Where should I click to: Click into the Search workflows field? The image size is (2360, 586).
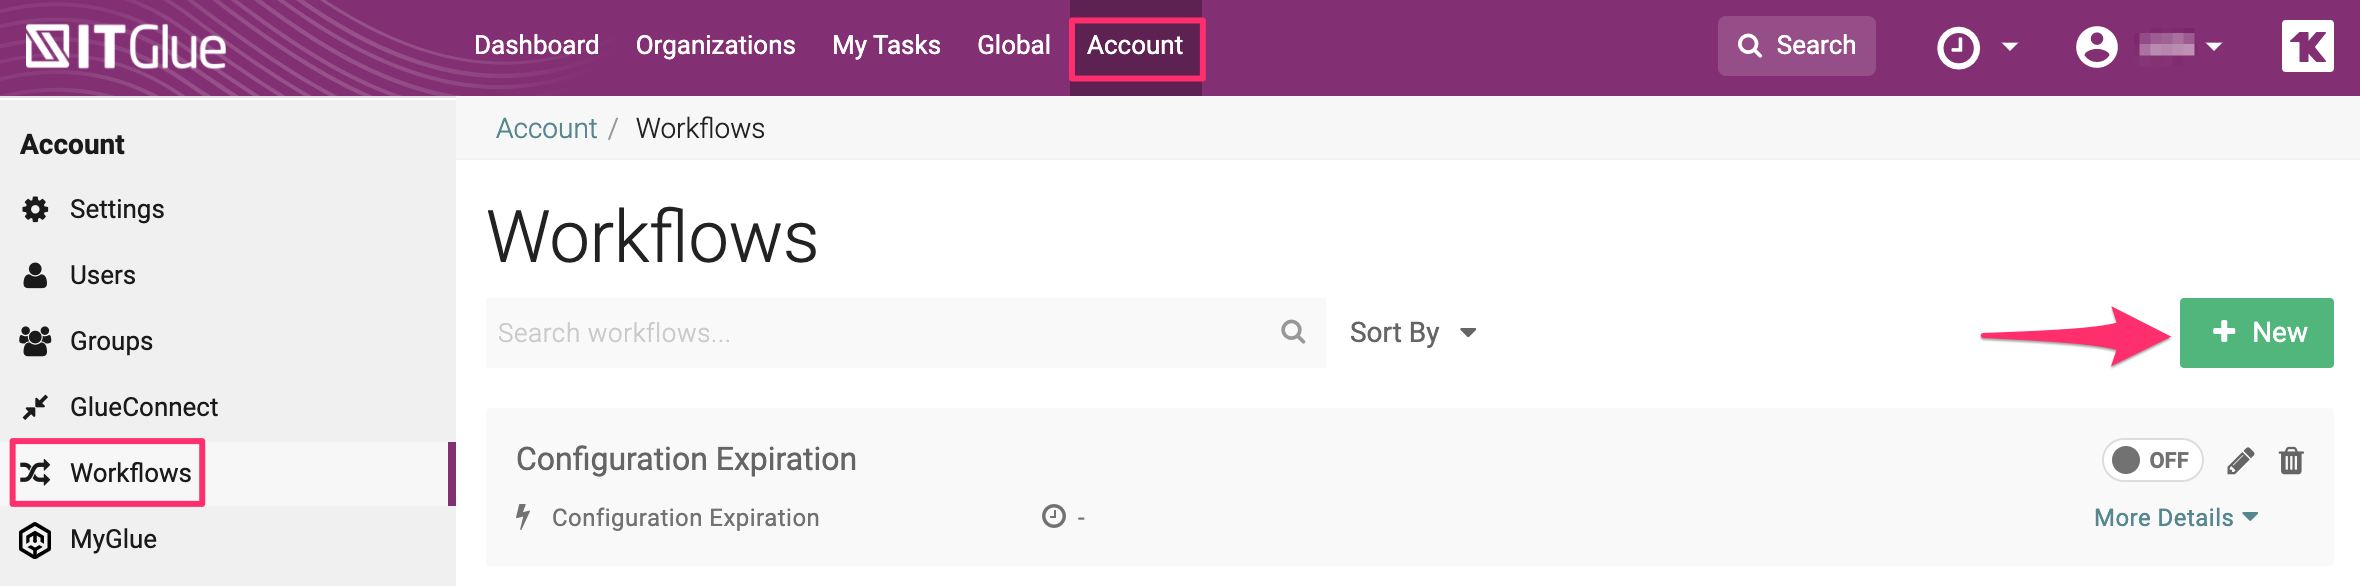pyautogui.click(x=880, y=333)
